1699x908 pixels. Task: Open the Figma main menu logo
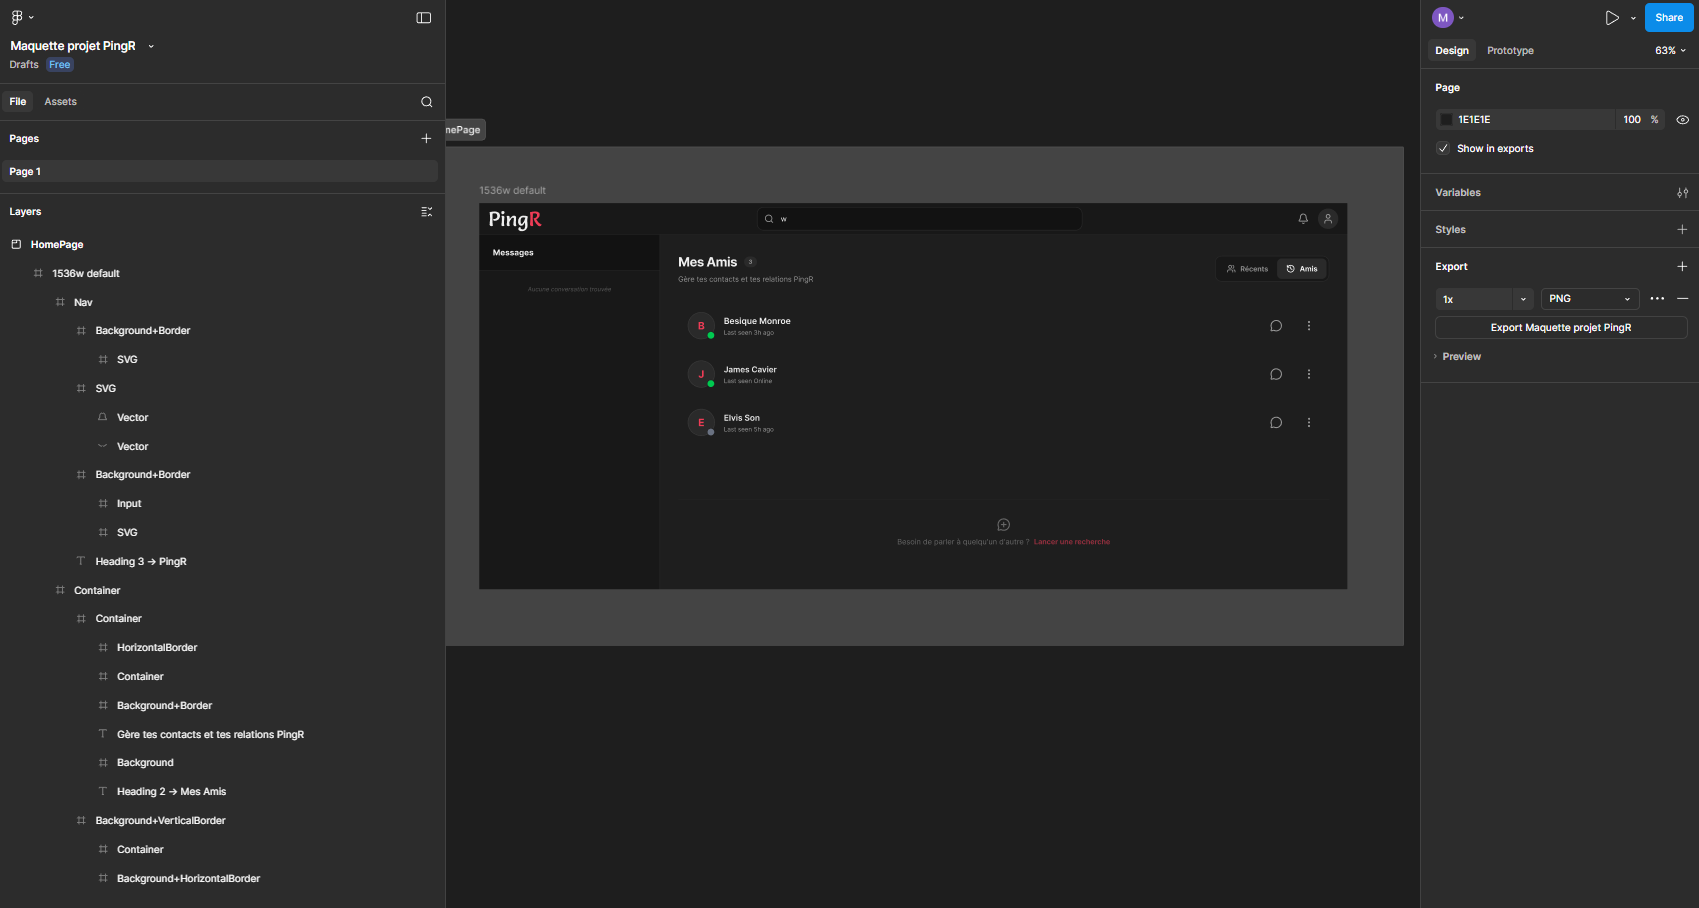pyautogui.click(x=17, y=17)
